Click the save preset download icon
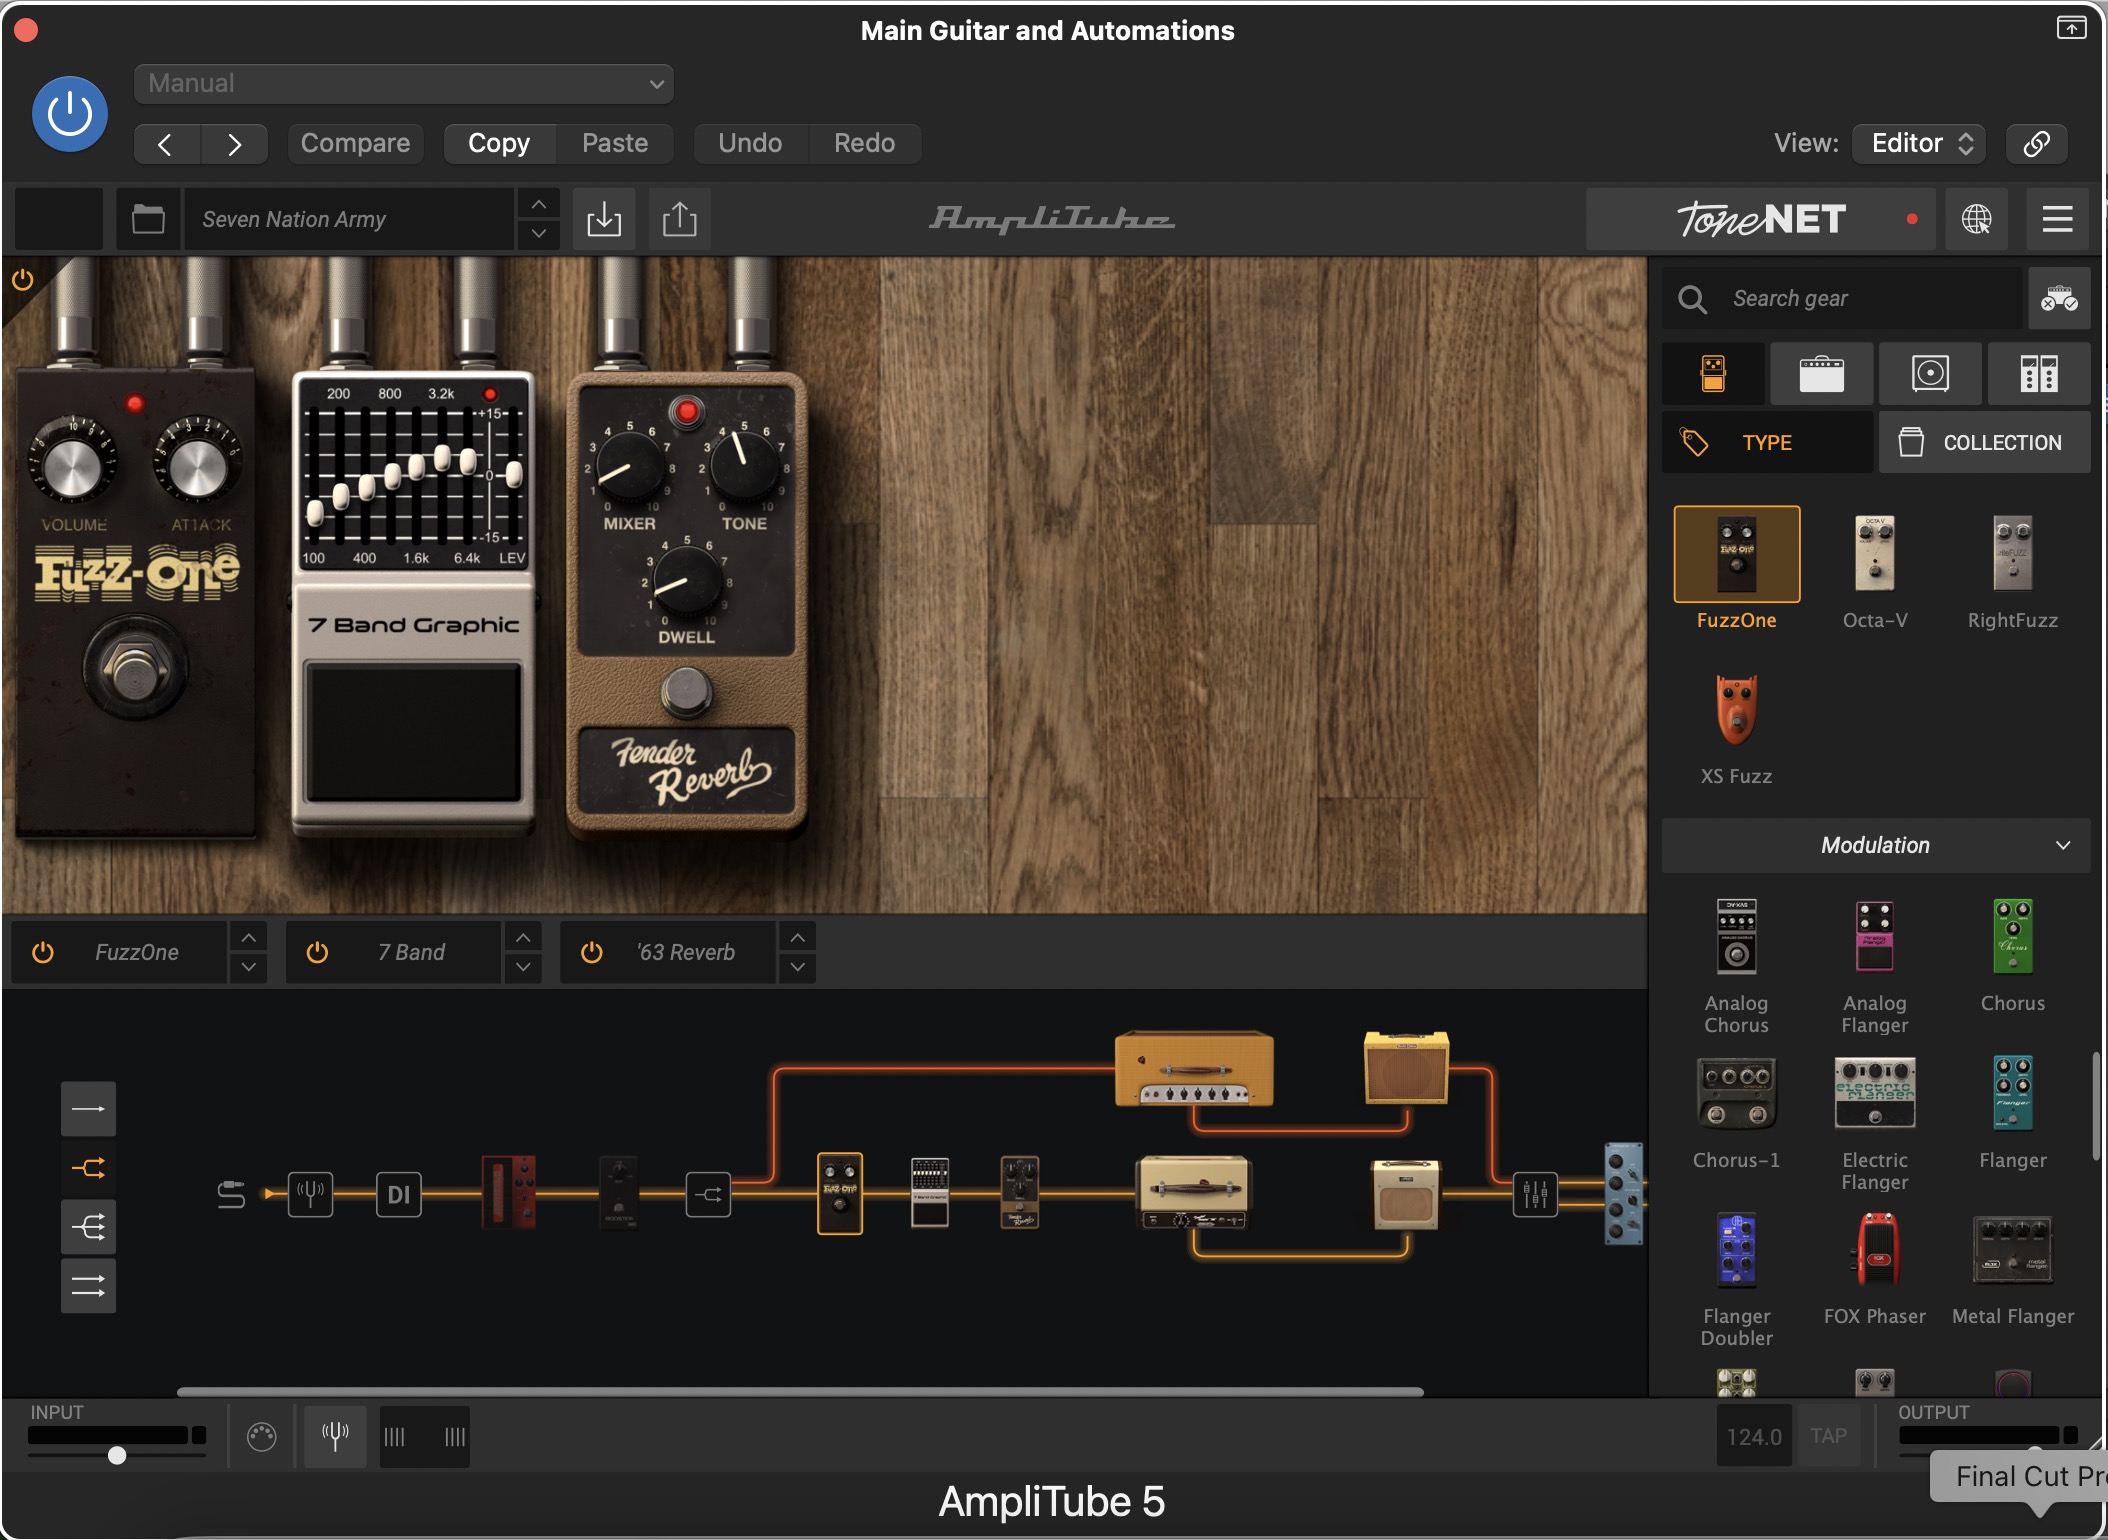 [604, 219]
